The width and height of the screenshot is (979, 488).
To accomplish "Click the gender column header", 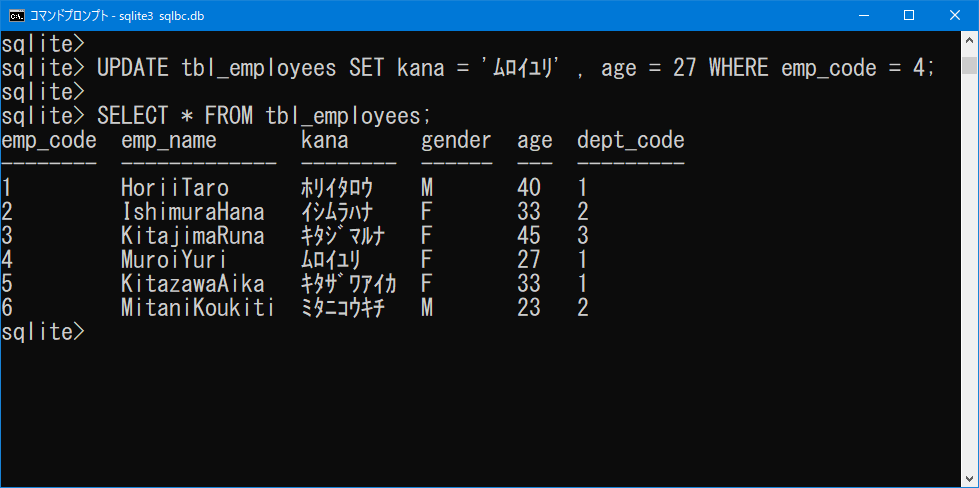I will [456, 142].
